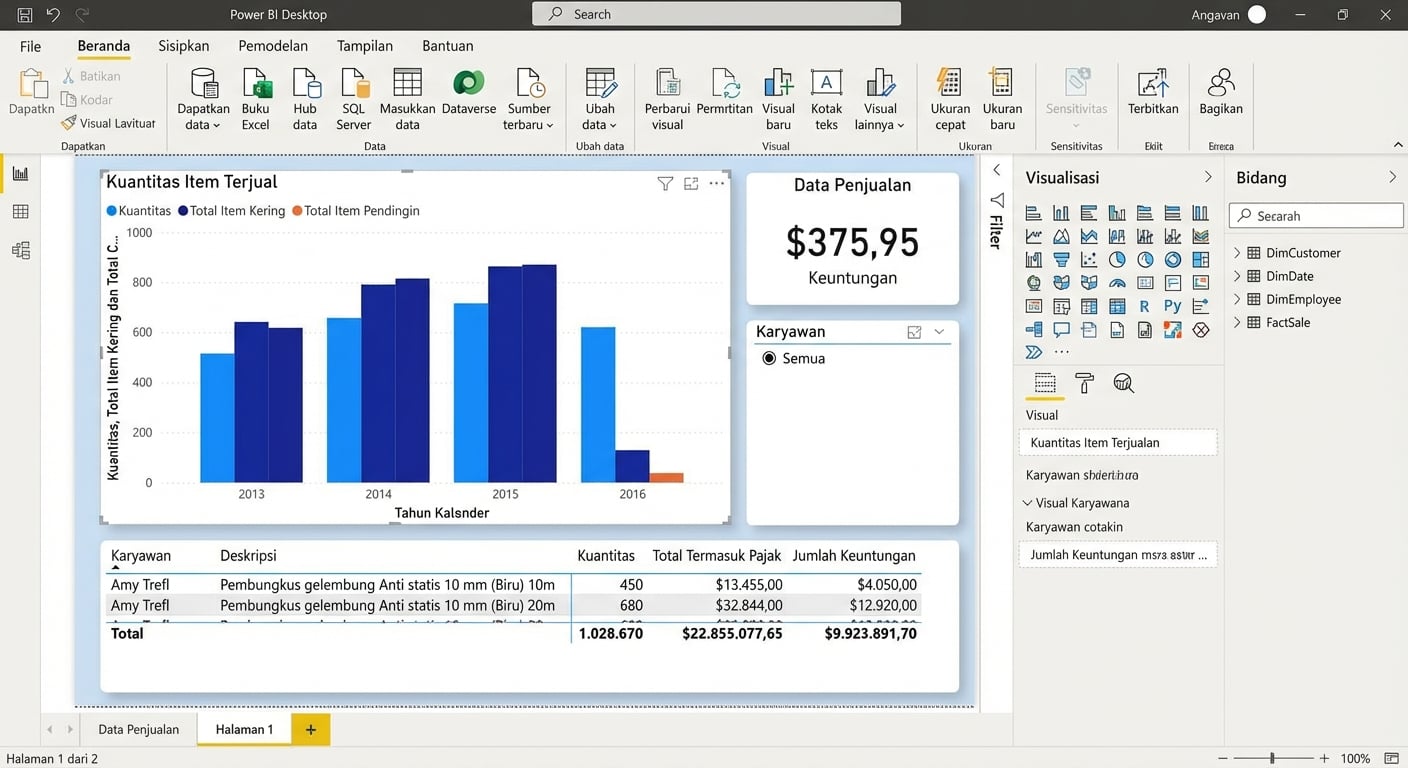
Task: Expand the FactSale table fields
Action: click(1237, 322)
